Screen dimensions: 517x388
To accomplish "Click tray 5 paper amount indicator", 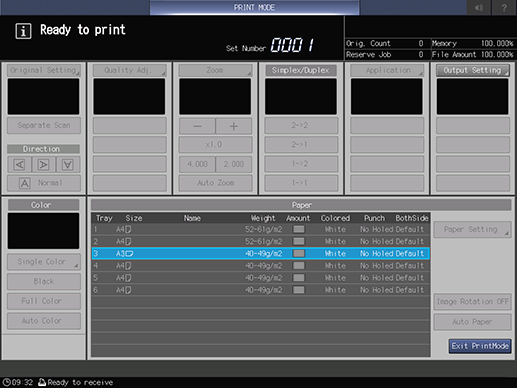I will click(299, 278).
